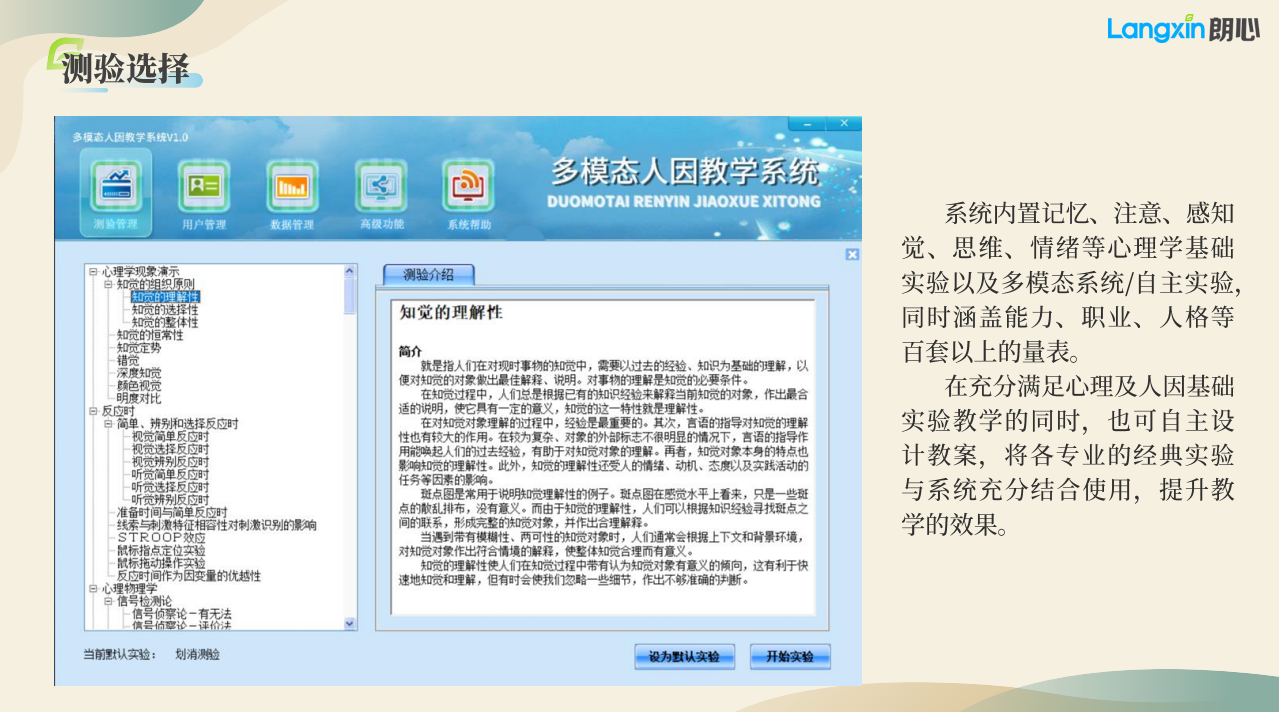This screenshot has width=1279, height=712.
Task: Click the 设为默认实验 button
Action: coord(684,657)
